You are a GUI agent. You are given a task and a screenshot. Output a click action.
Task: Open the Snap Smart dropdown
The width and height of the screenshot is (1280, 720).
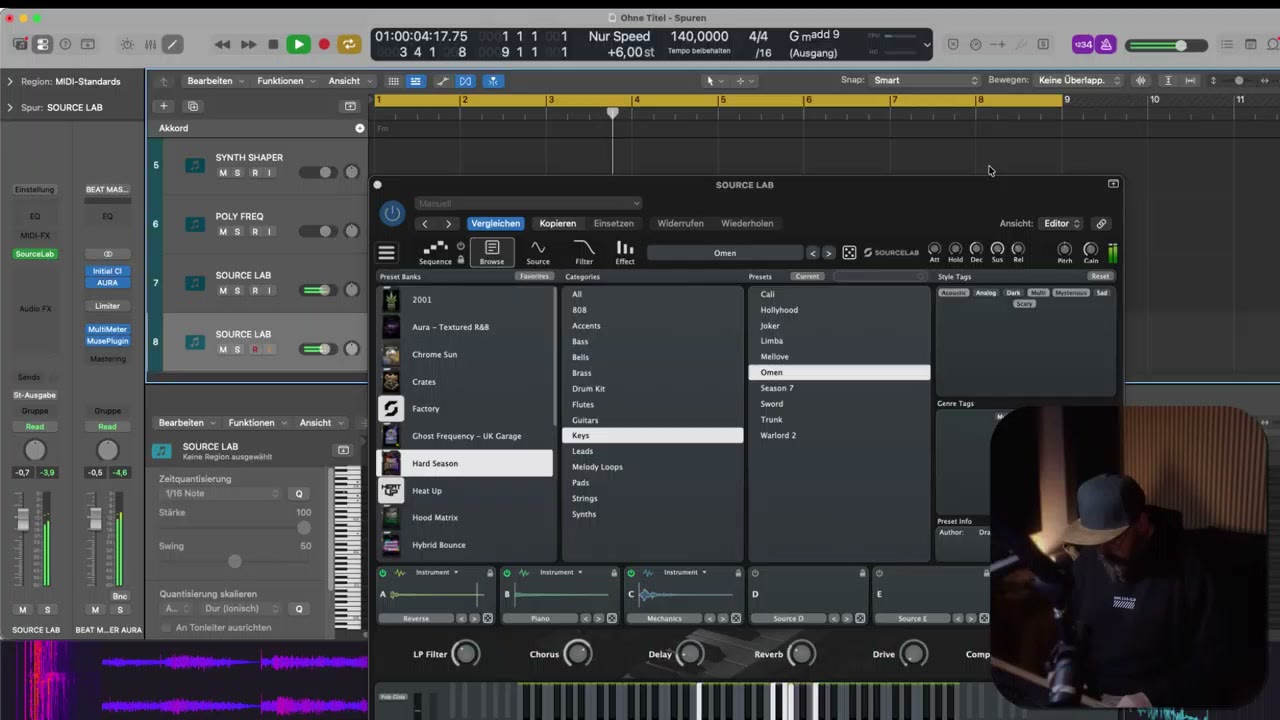926,80
